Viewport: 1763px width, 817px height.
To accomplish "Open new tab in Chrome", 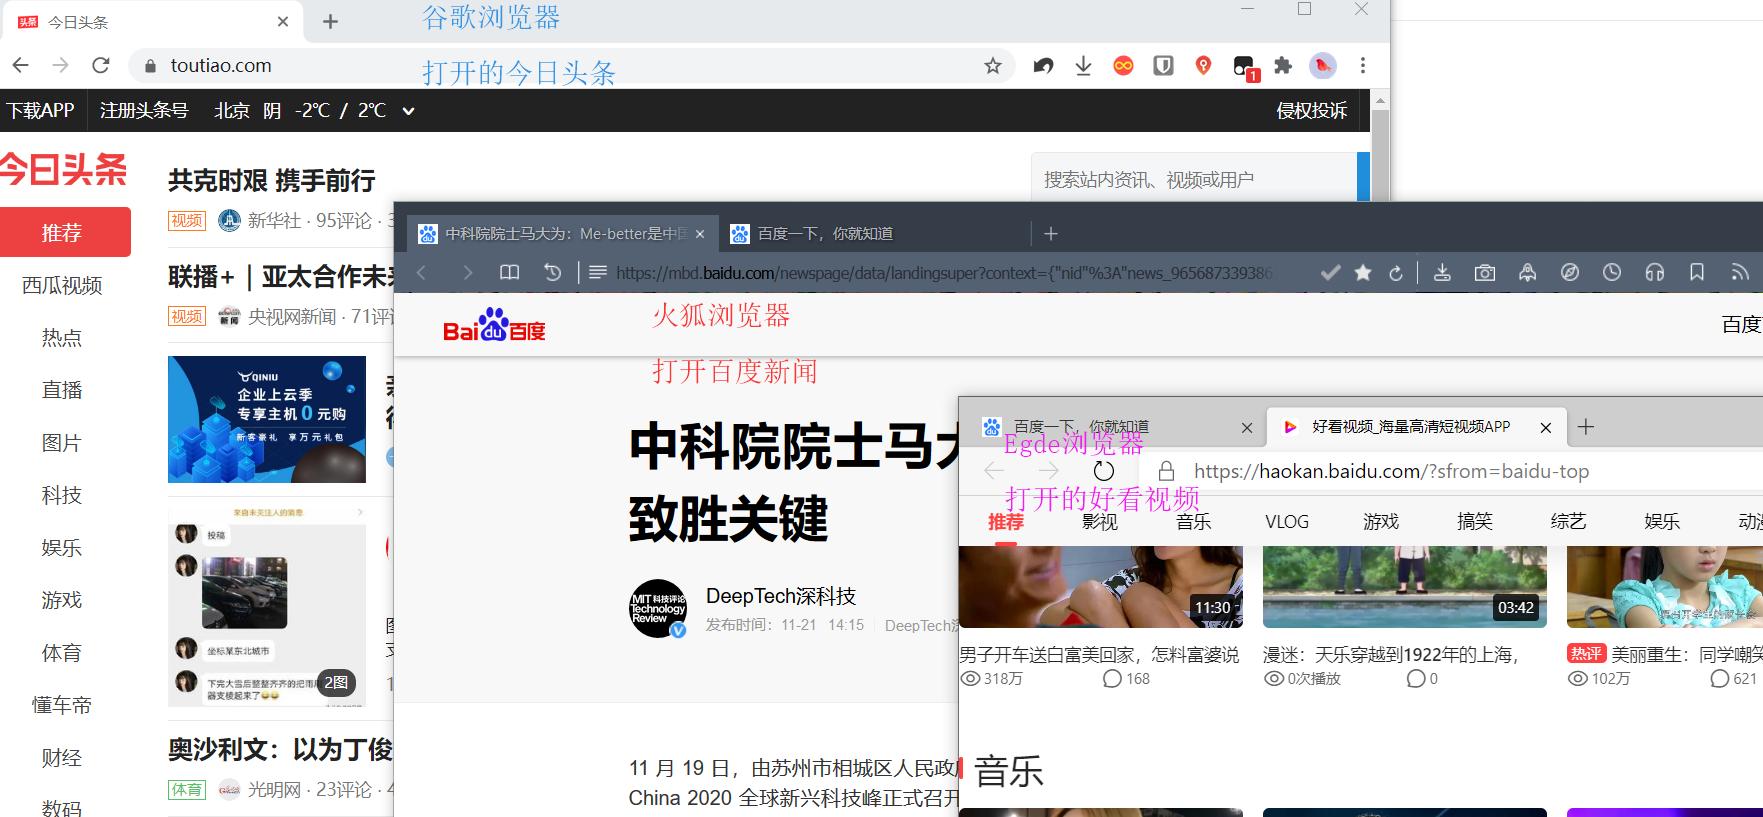I will click(x=330, y=21).
